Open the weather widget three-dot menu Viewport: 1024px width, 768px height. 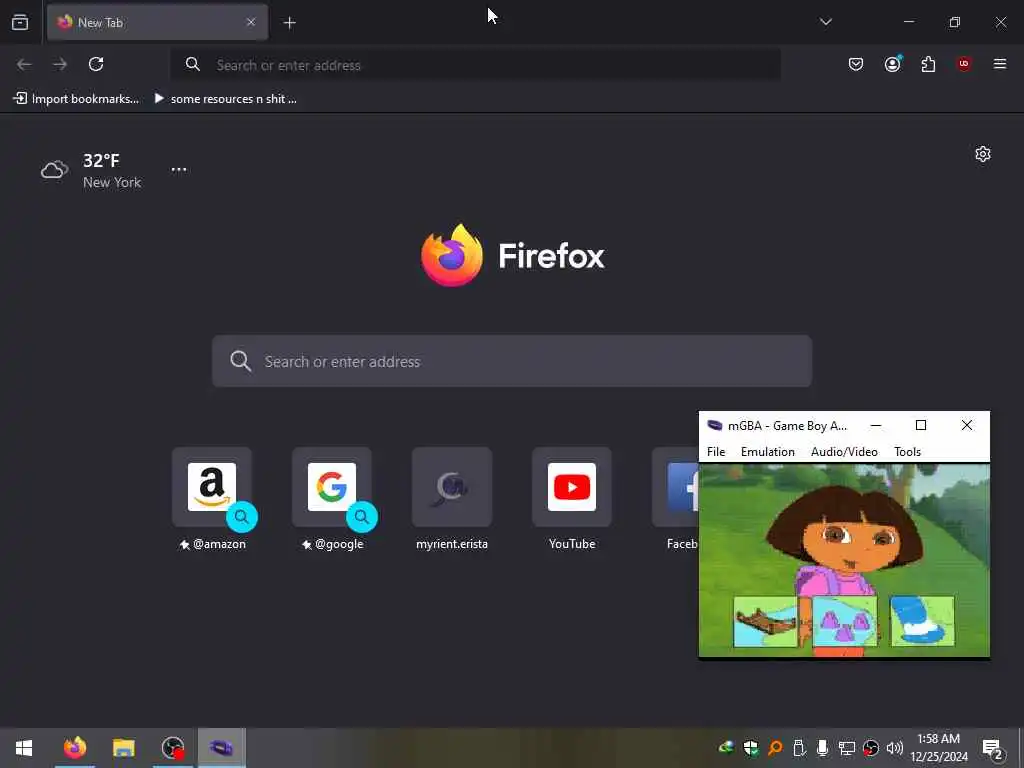click(x=179, y=169)
